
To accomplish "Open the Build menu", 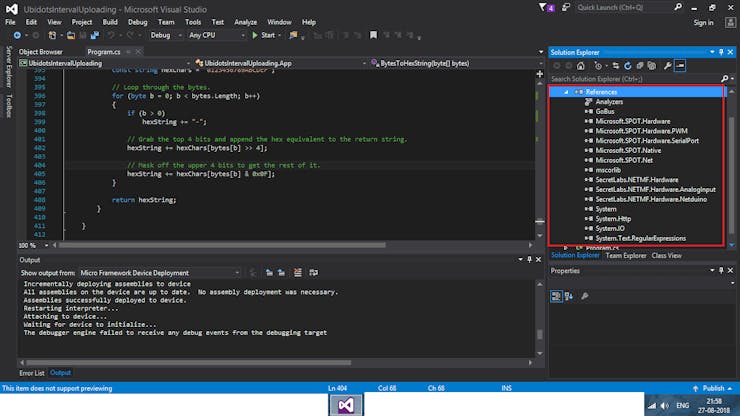I will [x=110, y=22].
